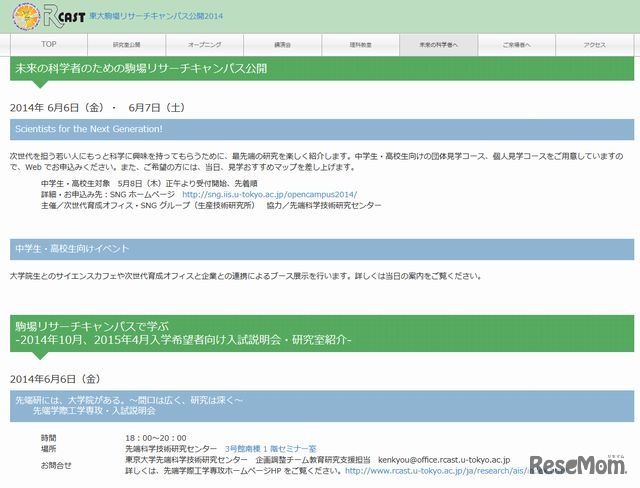Click the 2014年6月6日(金) date line
The height and width of the screenshot is (488, 640).
[x=56, y=379]
